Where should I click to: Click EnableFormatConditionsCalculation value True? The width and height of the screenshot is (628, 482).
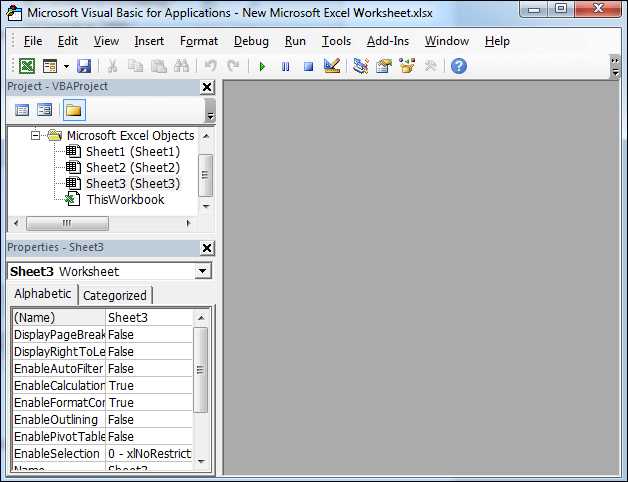coord(149,402)
